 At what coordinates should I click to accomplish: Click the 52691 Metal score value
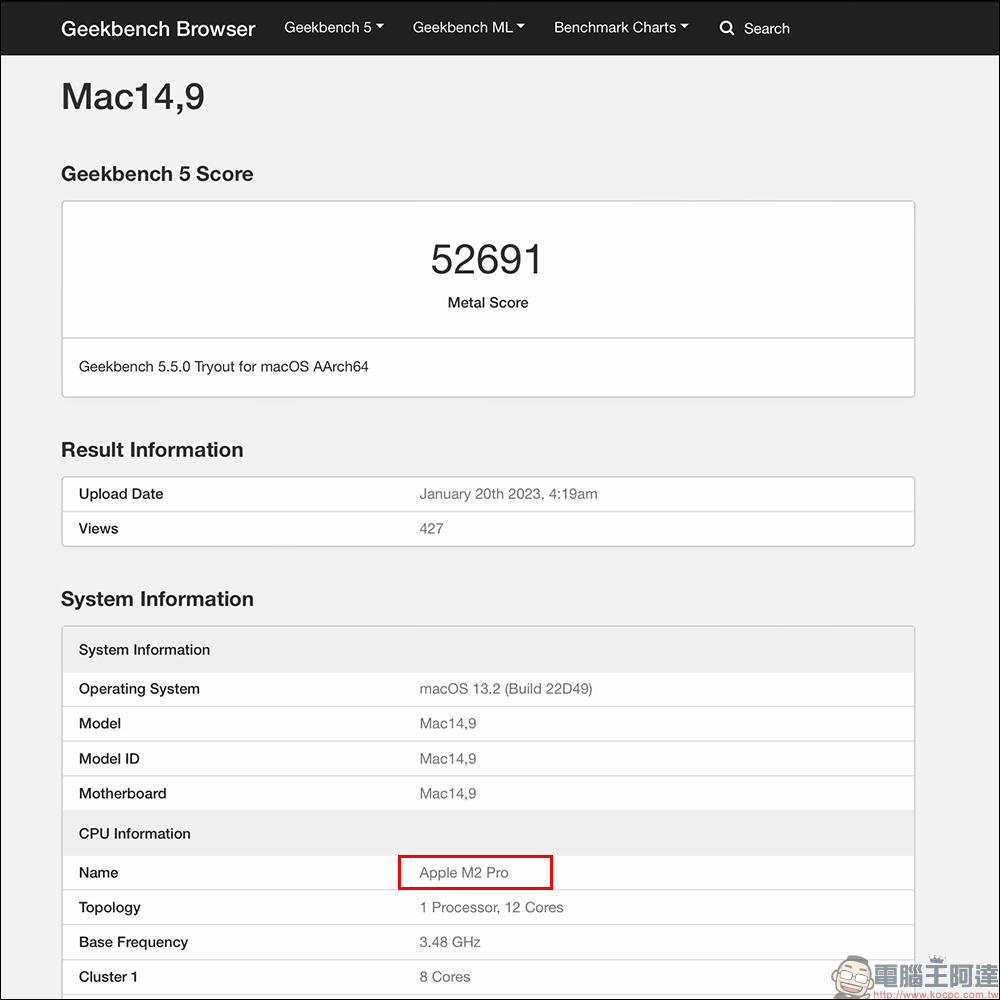487,260
